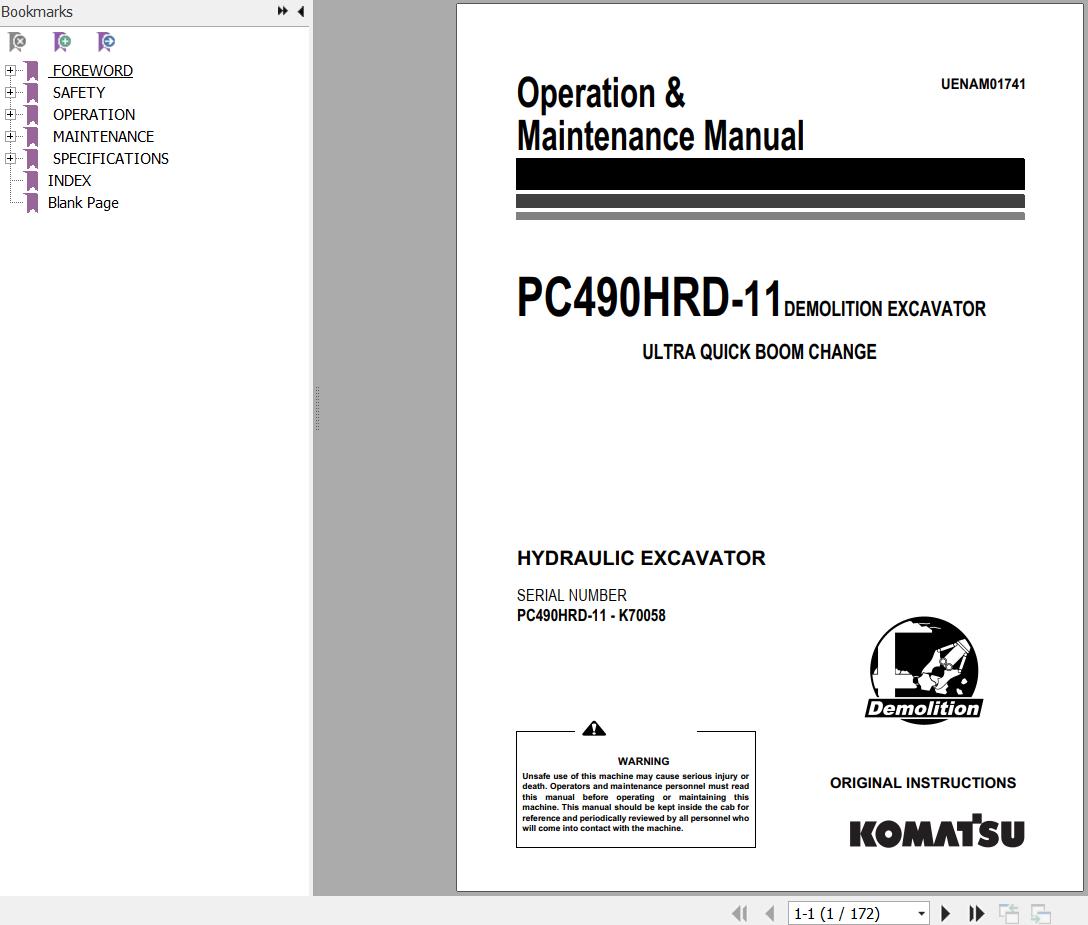Expand the SPECIFICATIONS bookmark node
Image resolution: width=1088 pixels, height=925 pixels.
(x=10, y=158)
